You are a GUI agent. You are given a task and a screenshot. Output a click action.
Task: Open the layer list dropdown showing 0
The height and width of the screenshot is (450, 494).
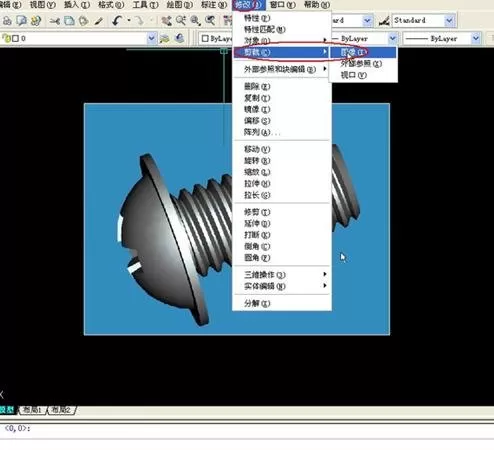151,38
